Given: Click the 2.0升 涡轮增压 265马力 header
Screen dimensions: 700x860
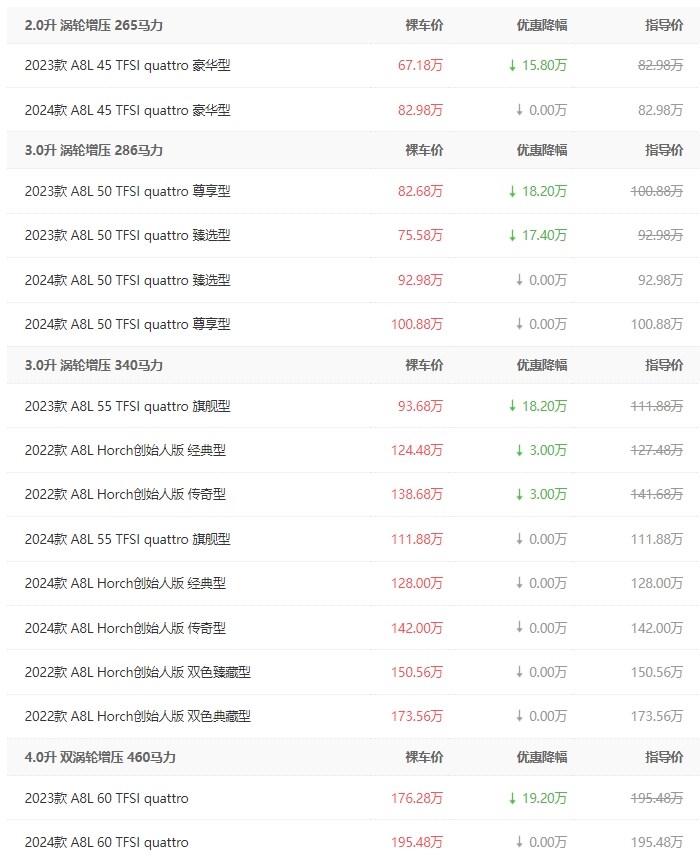Looking at the screenshot, I should [x=94, y=25].
